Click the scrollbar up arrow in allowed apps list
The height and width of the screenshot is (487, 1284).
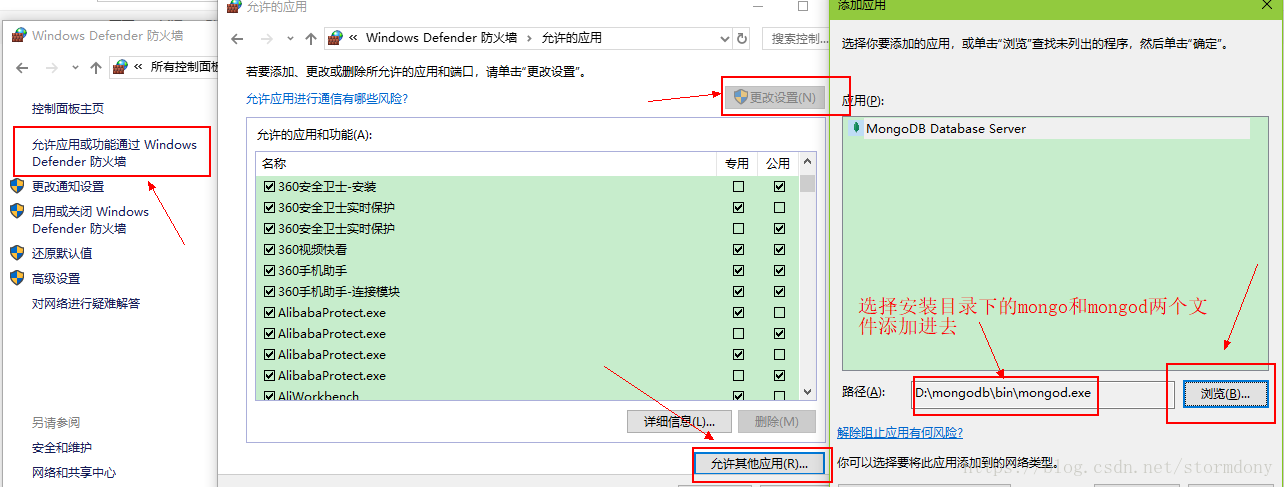click(x=807, y=162)
